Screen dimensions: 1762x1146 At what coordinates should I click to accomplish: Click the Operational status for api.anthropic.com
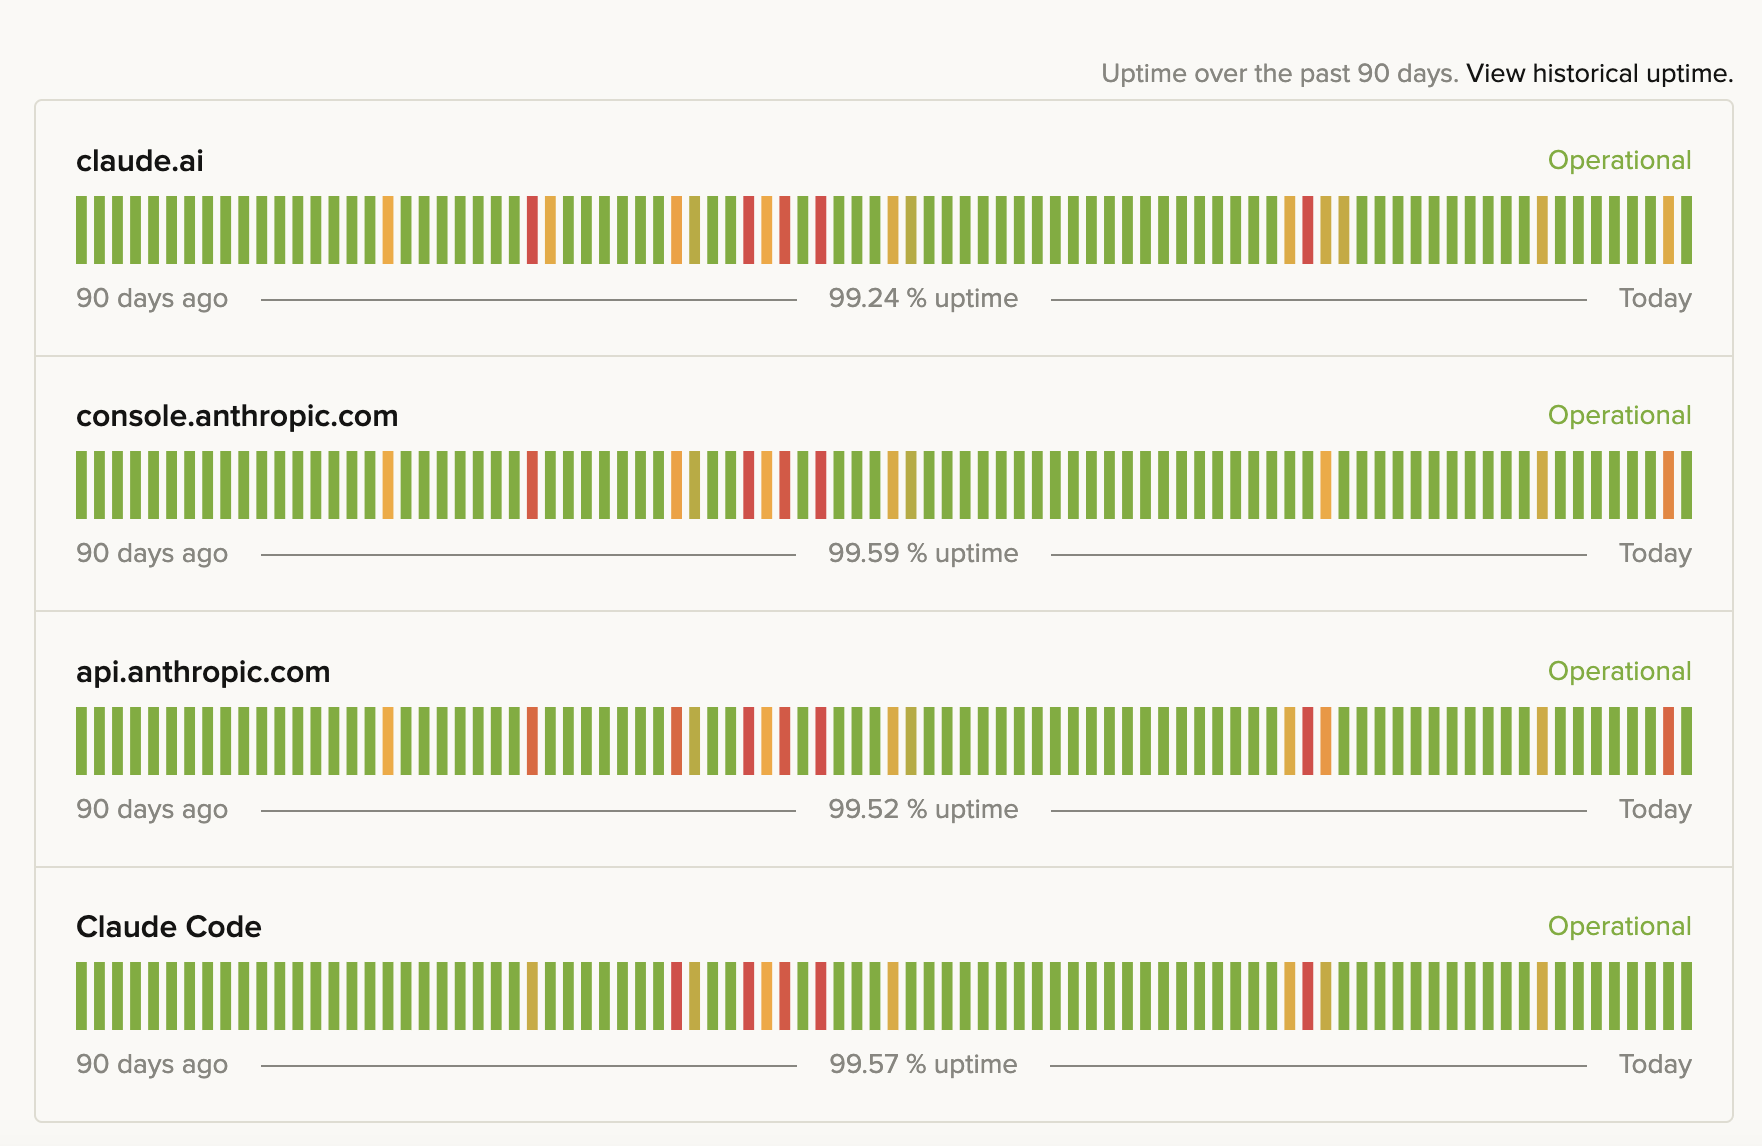[x=1619, y=671]
